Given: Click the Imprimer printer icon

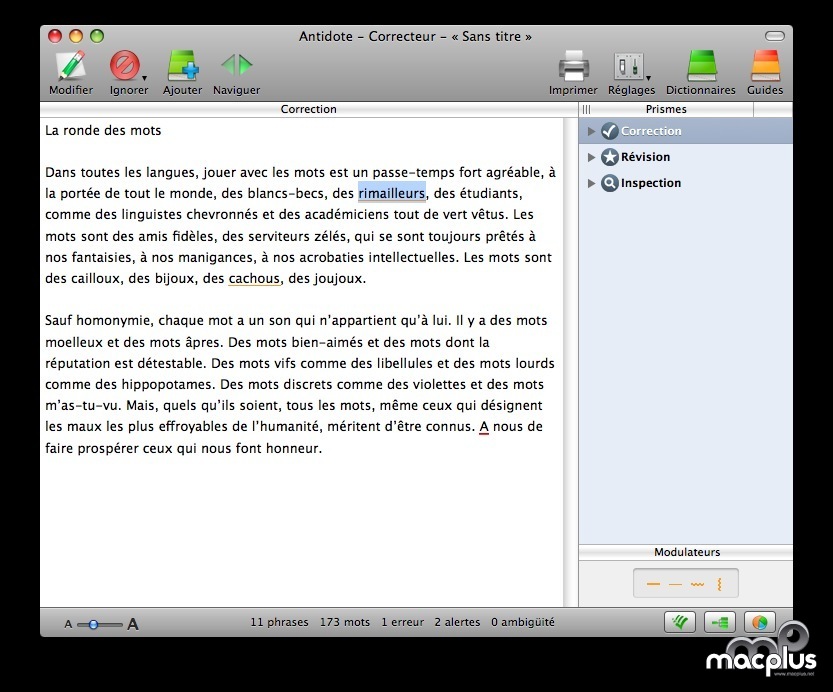Looking at the screenshot, I should click(x=574, y=65).
